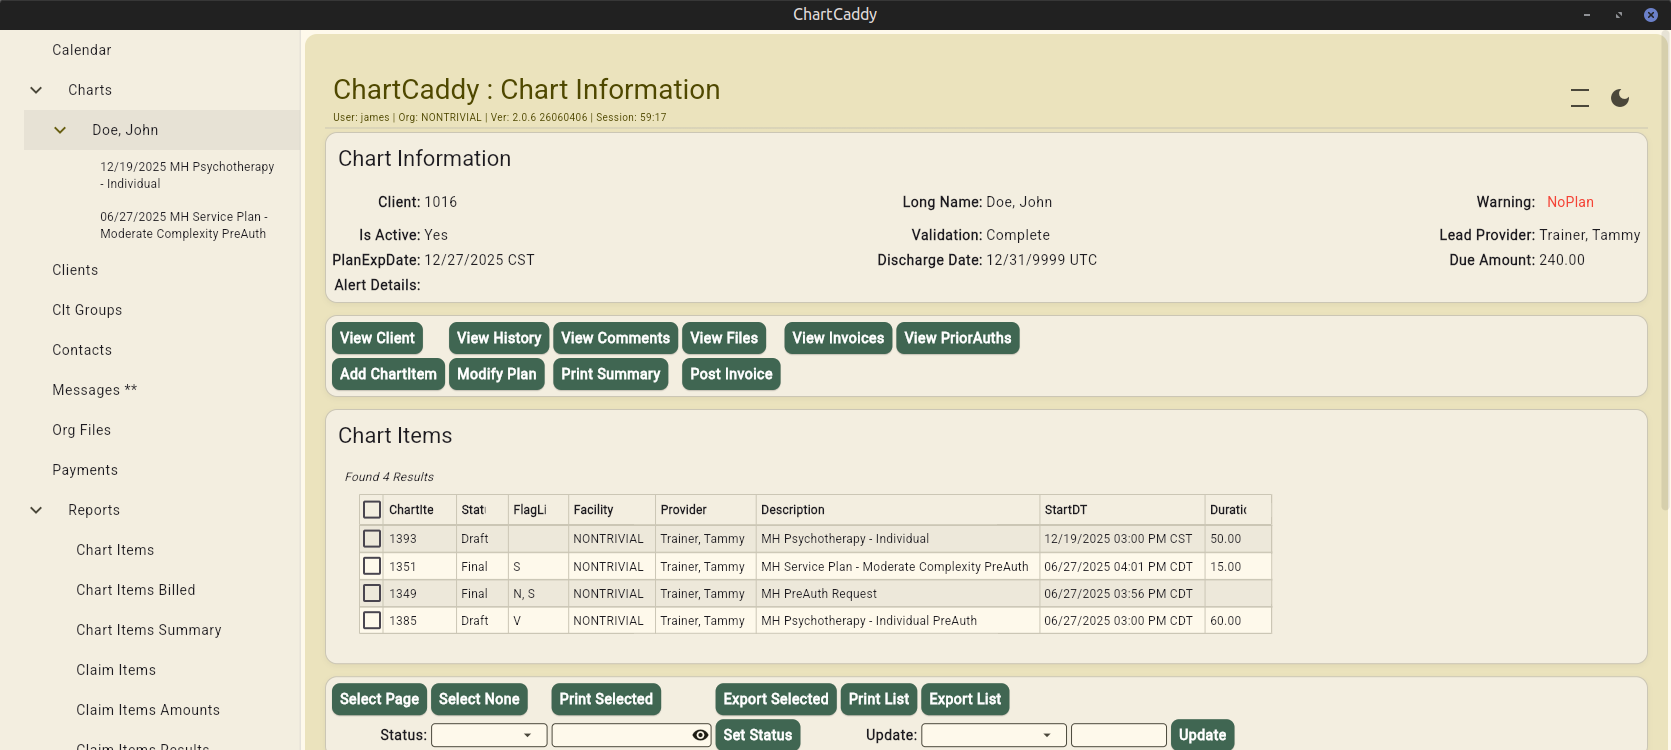The height and width of the screenshot is (750, 1671).
Task: Click the Select Page button
Action: point(379,699)
